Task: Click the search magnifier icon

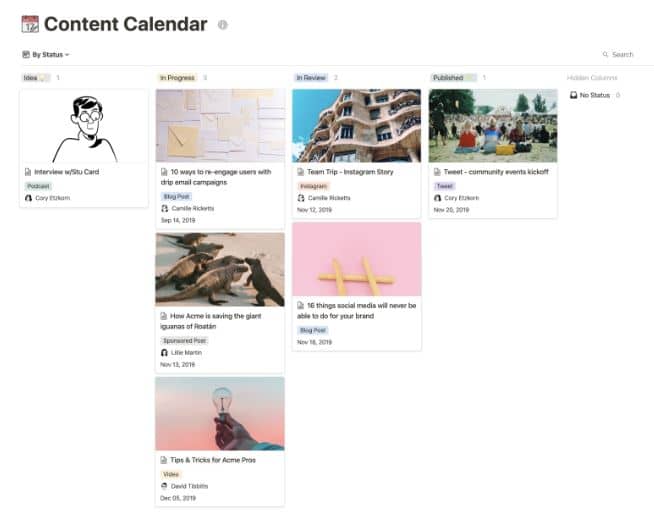Action: 605,54
